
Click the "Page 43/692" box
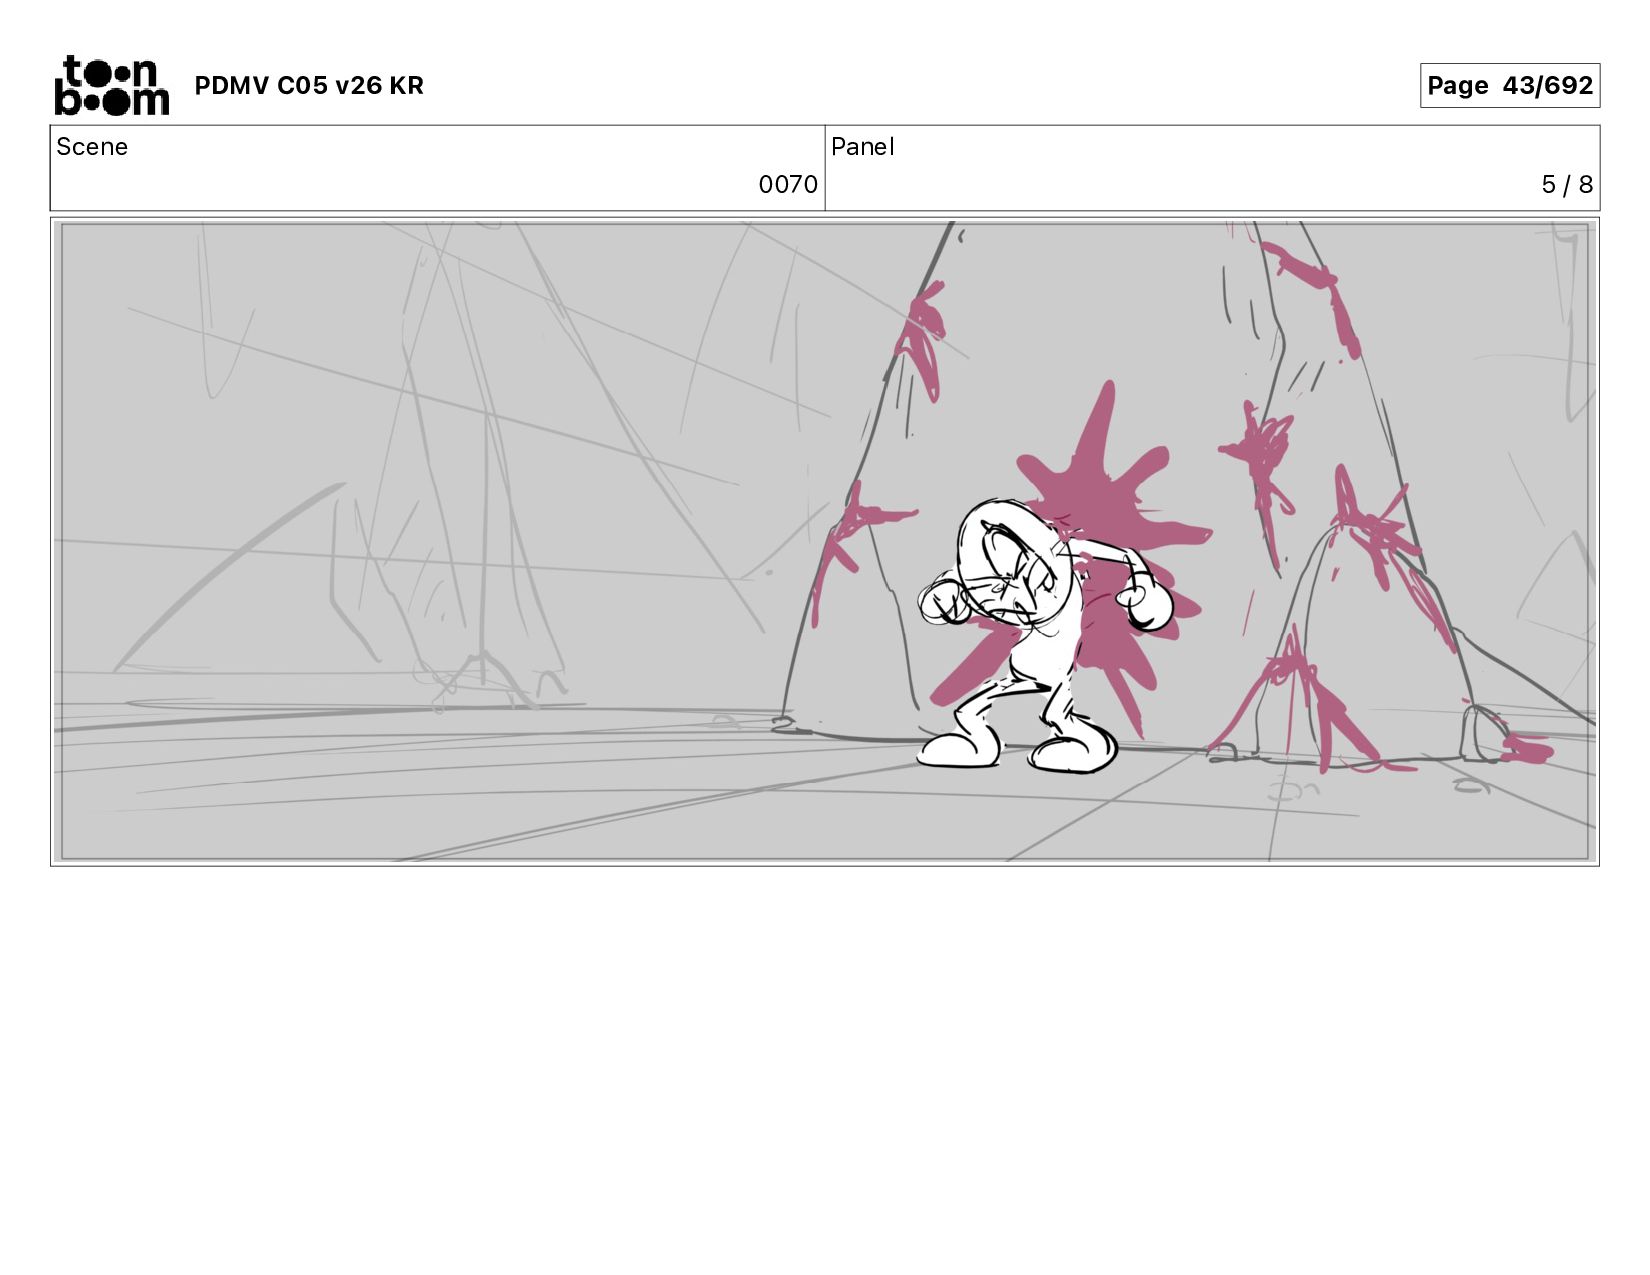point(1510,85)
